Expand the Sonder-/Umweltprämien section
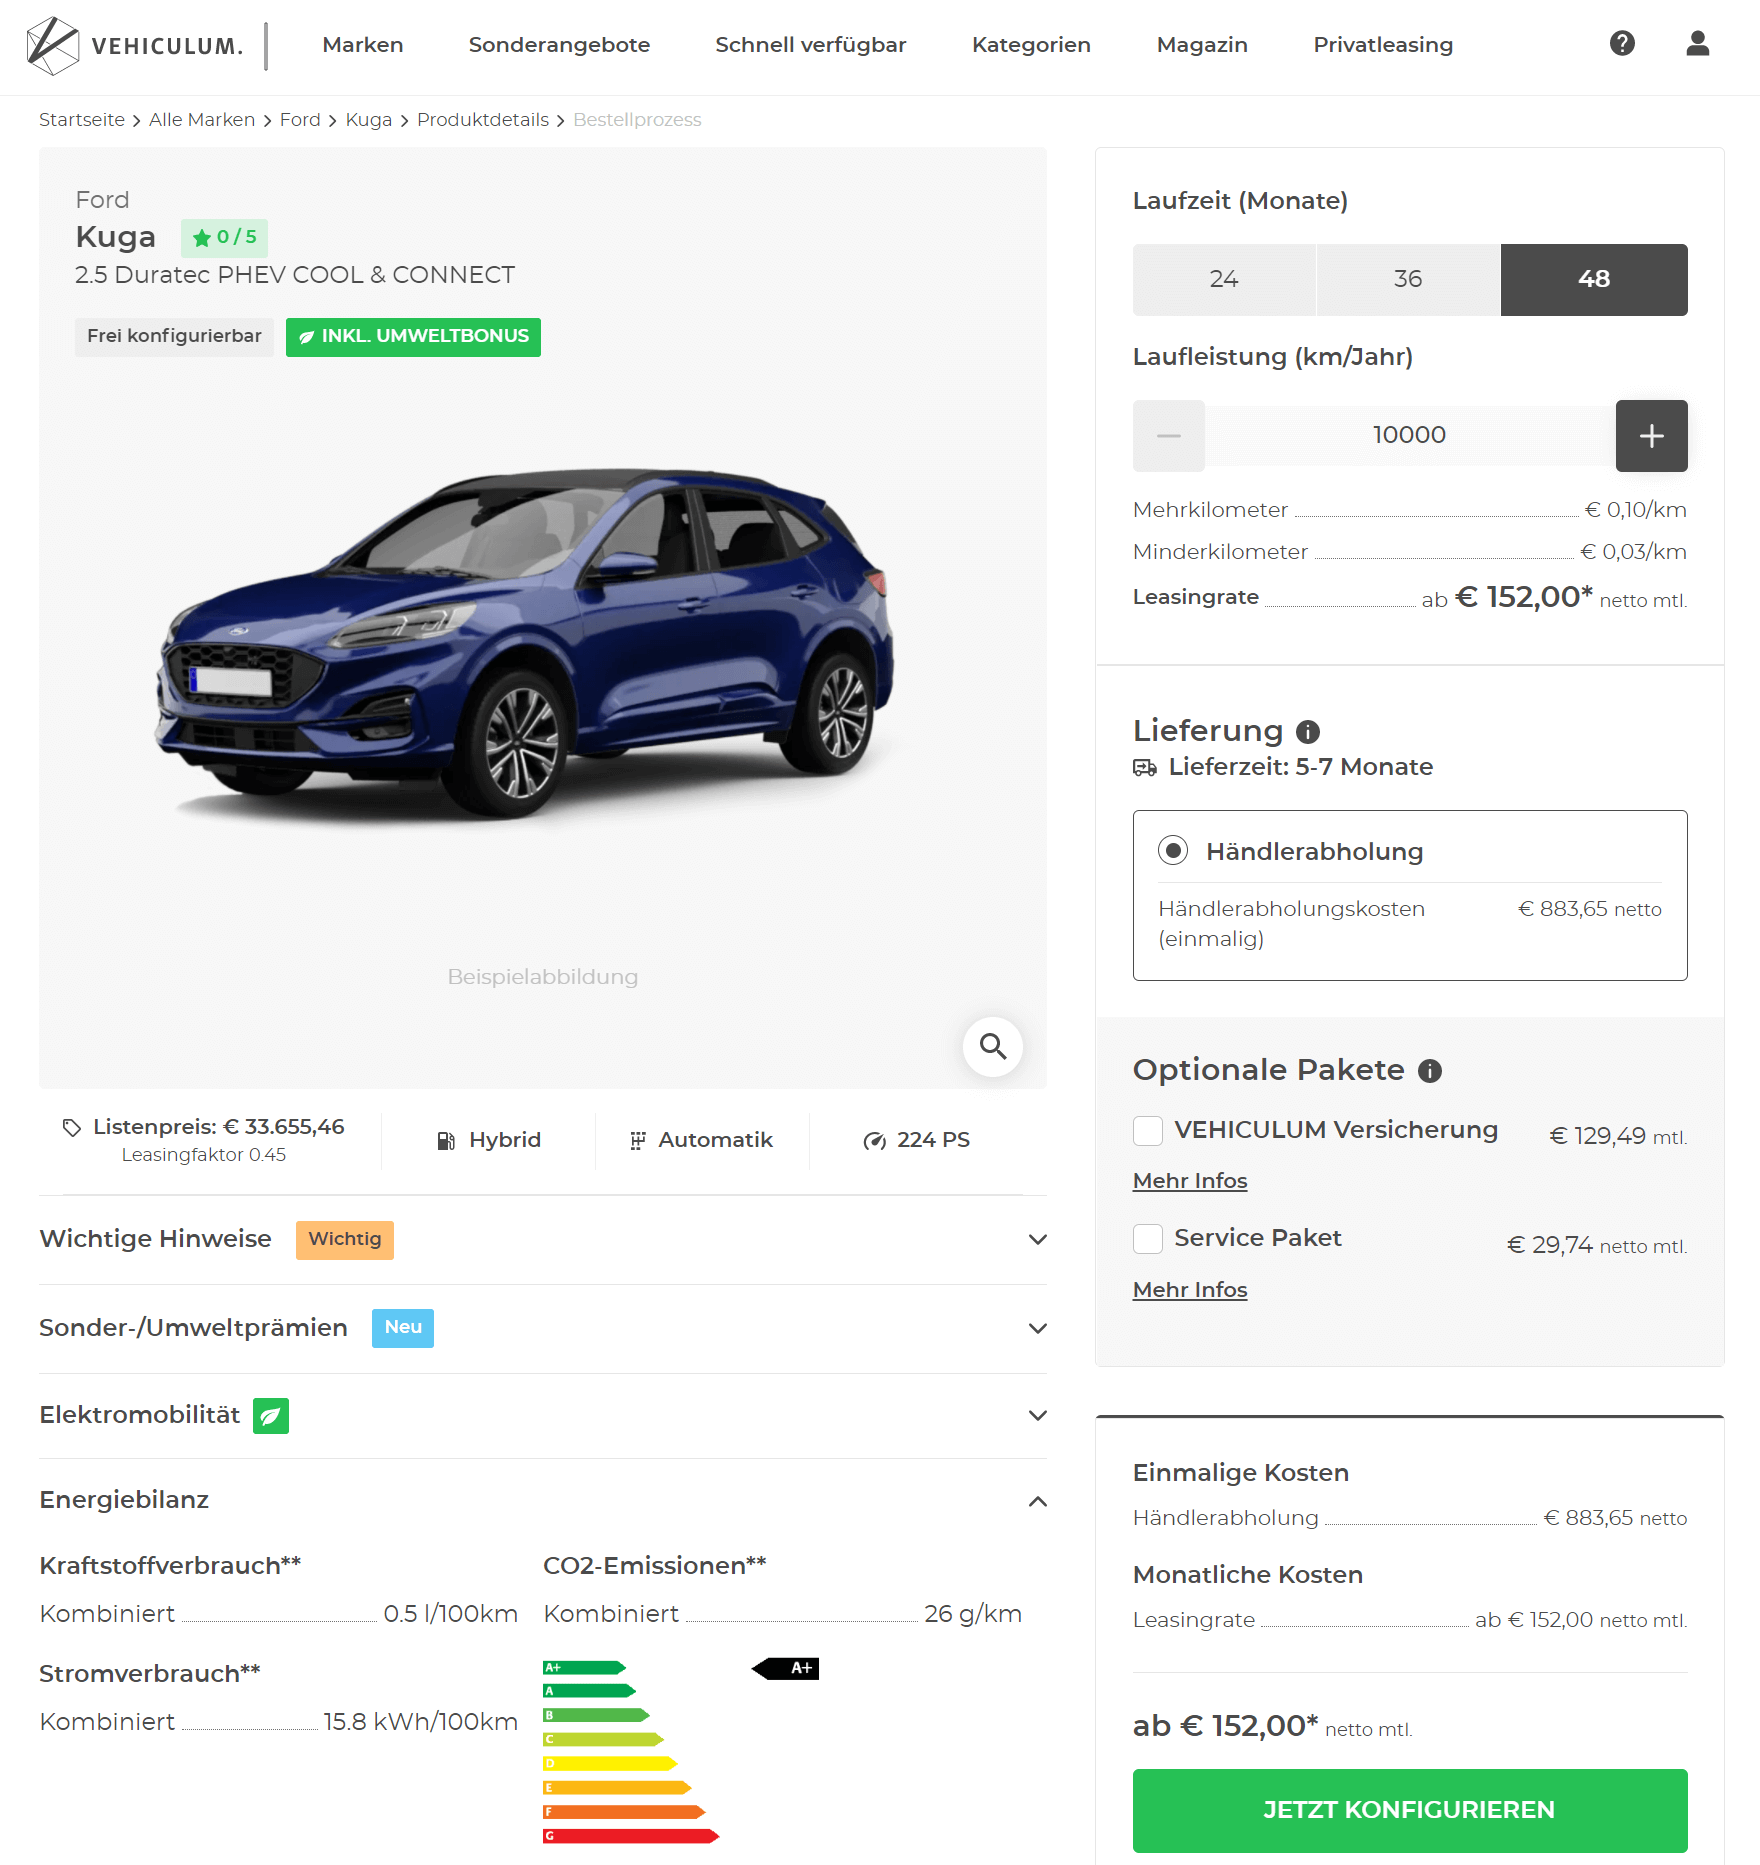 pos(543,1329)
